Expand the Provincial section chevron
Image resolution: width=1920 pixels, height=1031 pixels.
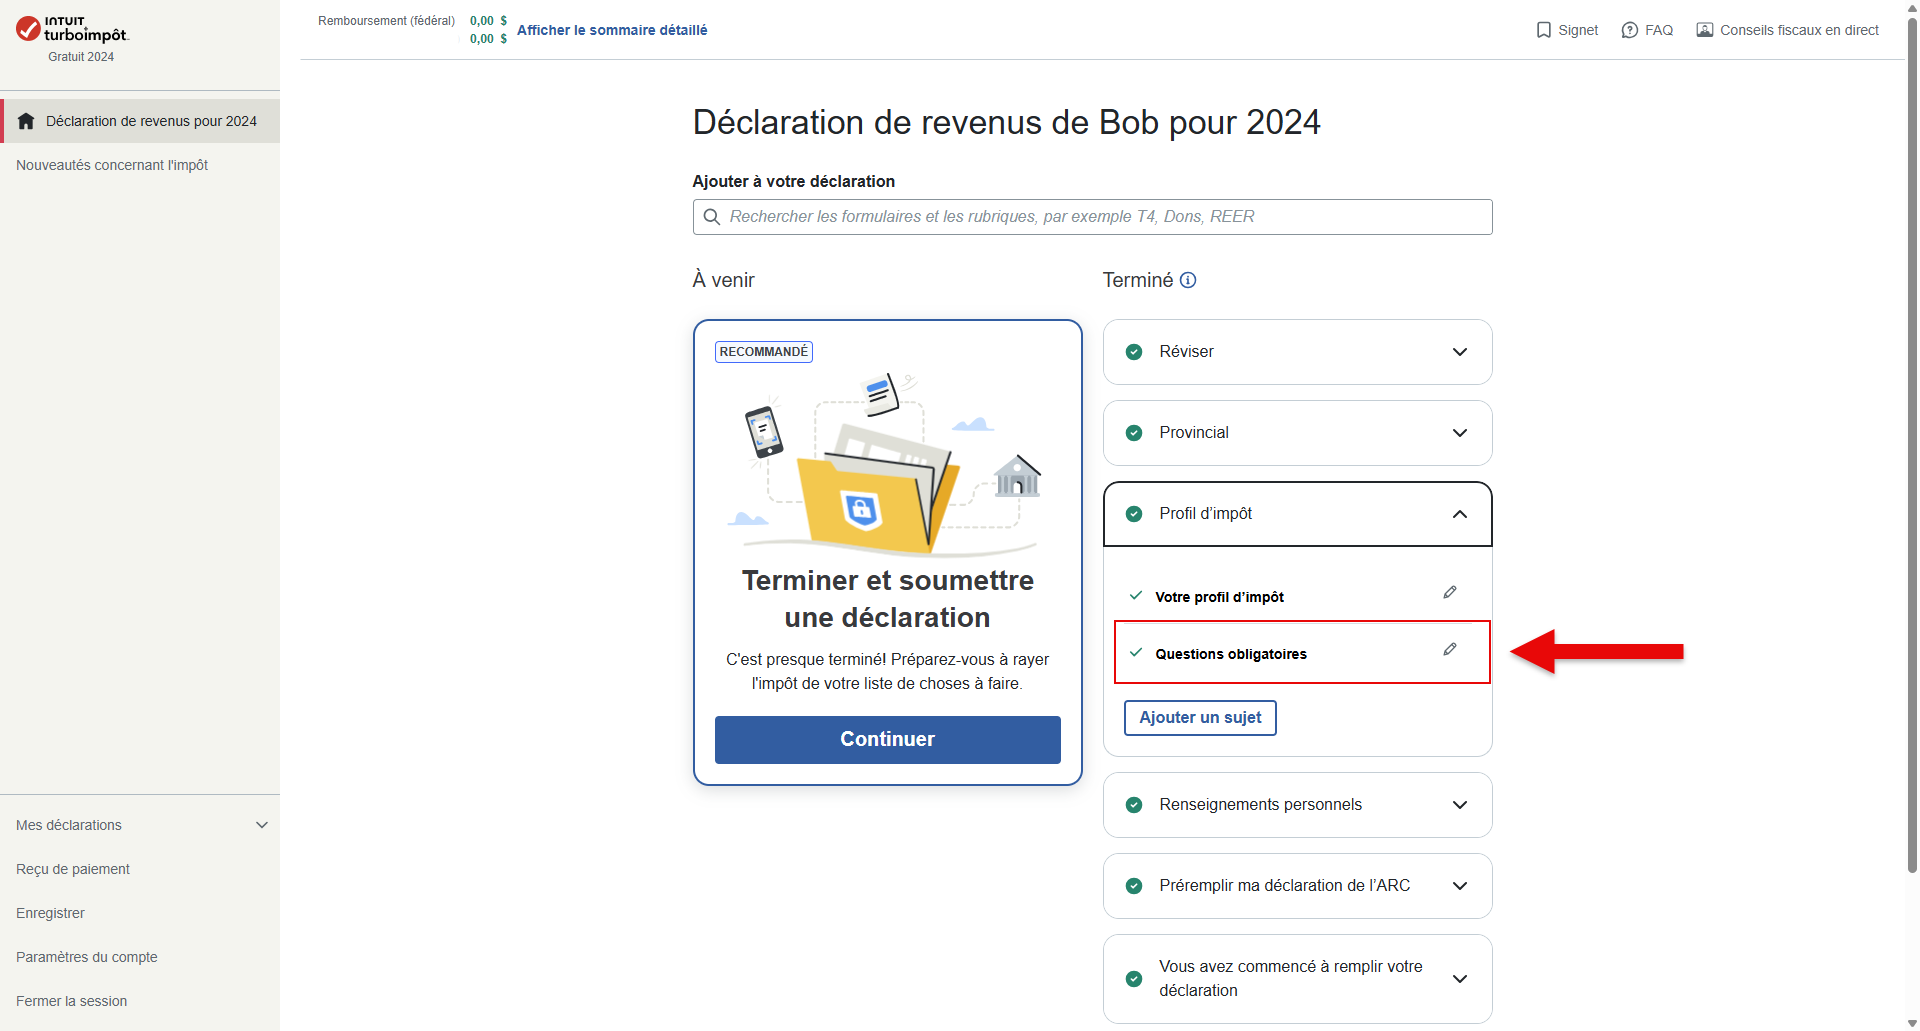[x=1460, y=433]
